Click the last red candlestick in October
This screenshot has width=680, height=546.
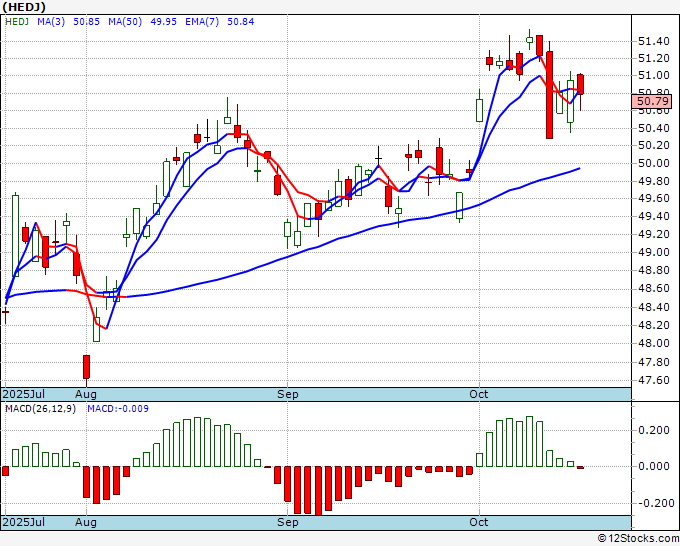[x=580, y=84]
